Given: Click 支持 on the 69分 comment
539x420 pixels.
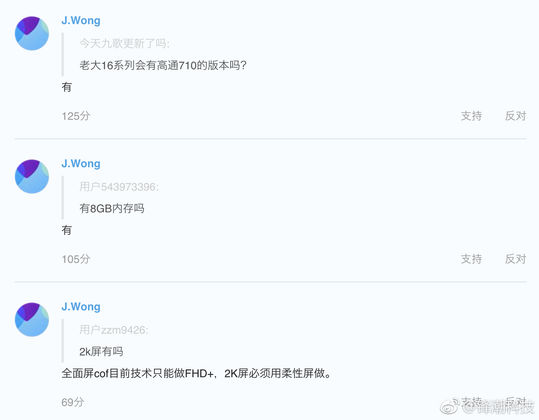Looking at the screenshot, I should tap(471, 401).
